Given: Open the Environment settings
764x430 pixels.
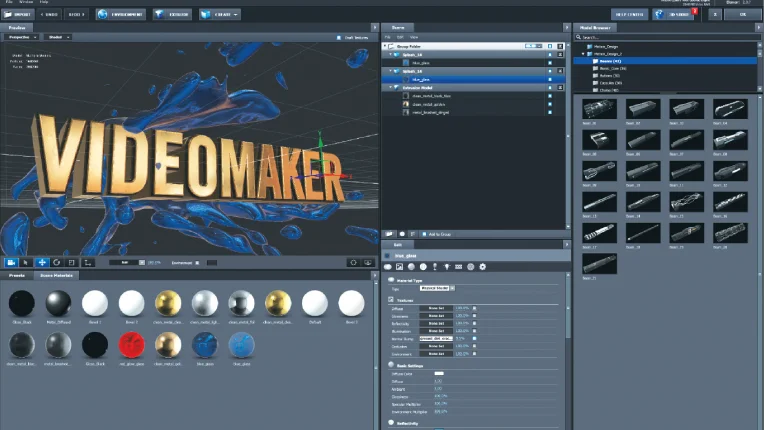Looking at the screenshot, I should (x=121, y=15).
